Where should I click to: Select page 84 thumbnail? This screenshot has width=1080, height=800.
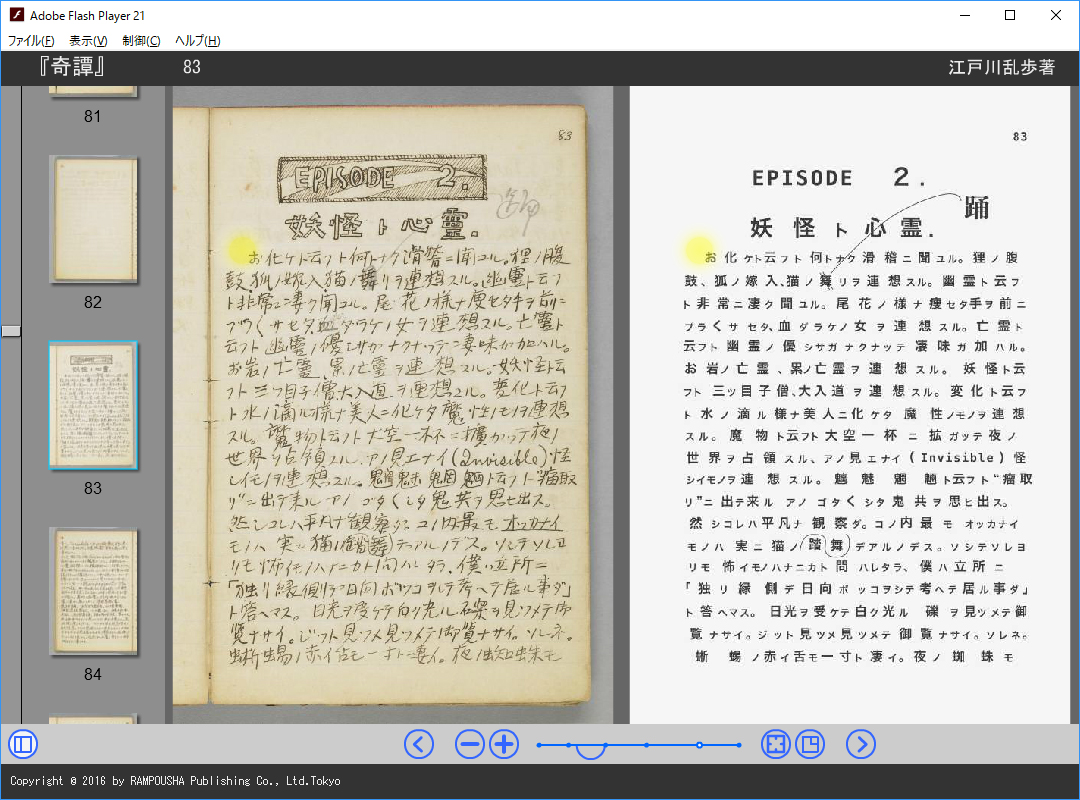point(93,591)
